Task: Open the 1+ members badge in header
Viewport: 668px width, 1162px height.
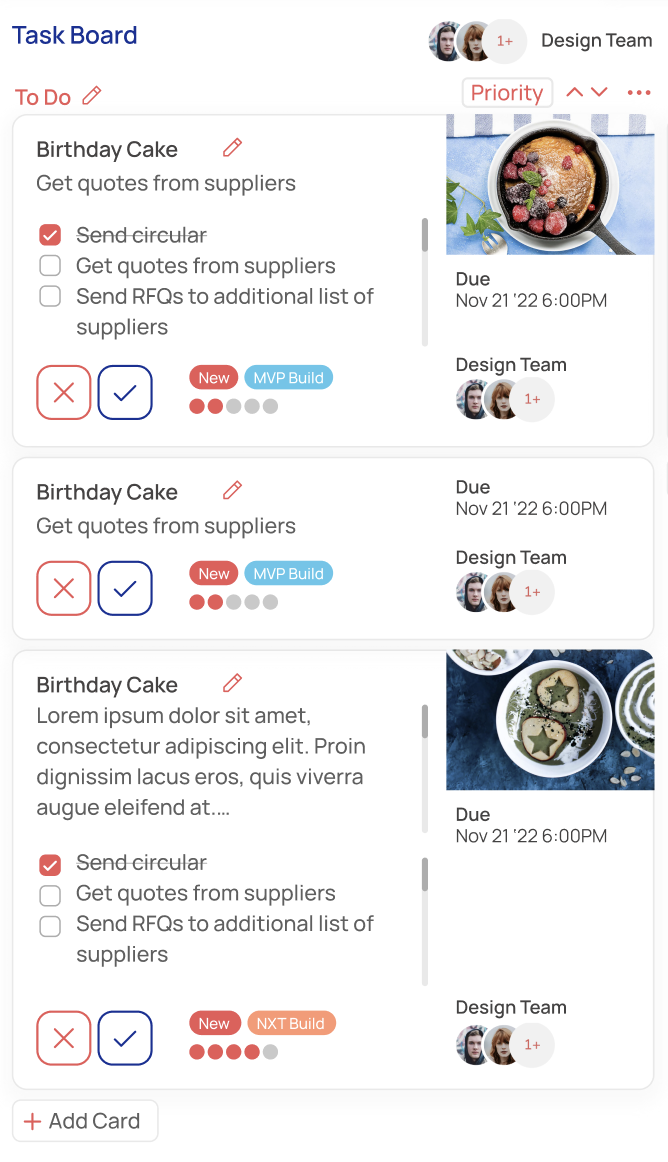Action: [505, 41]
